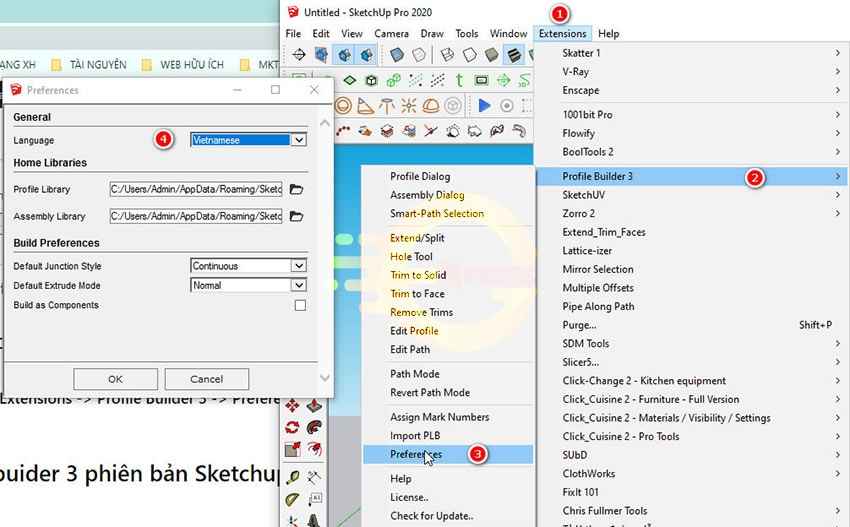The height and width of the screenshot is (527, 850).
Task: Click the blue play triangle icon
Action: click(x=484, y=106)
